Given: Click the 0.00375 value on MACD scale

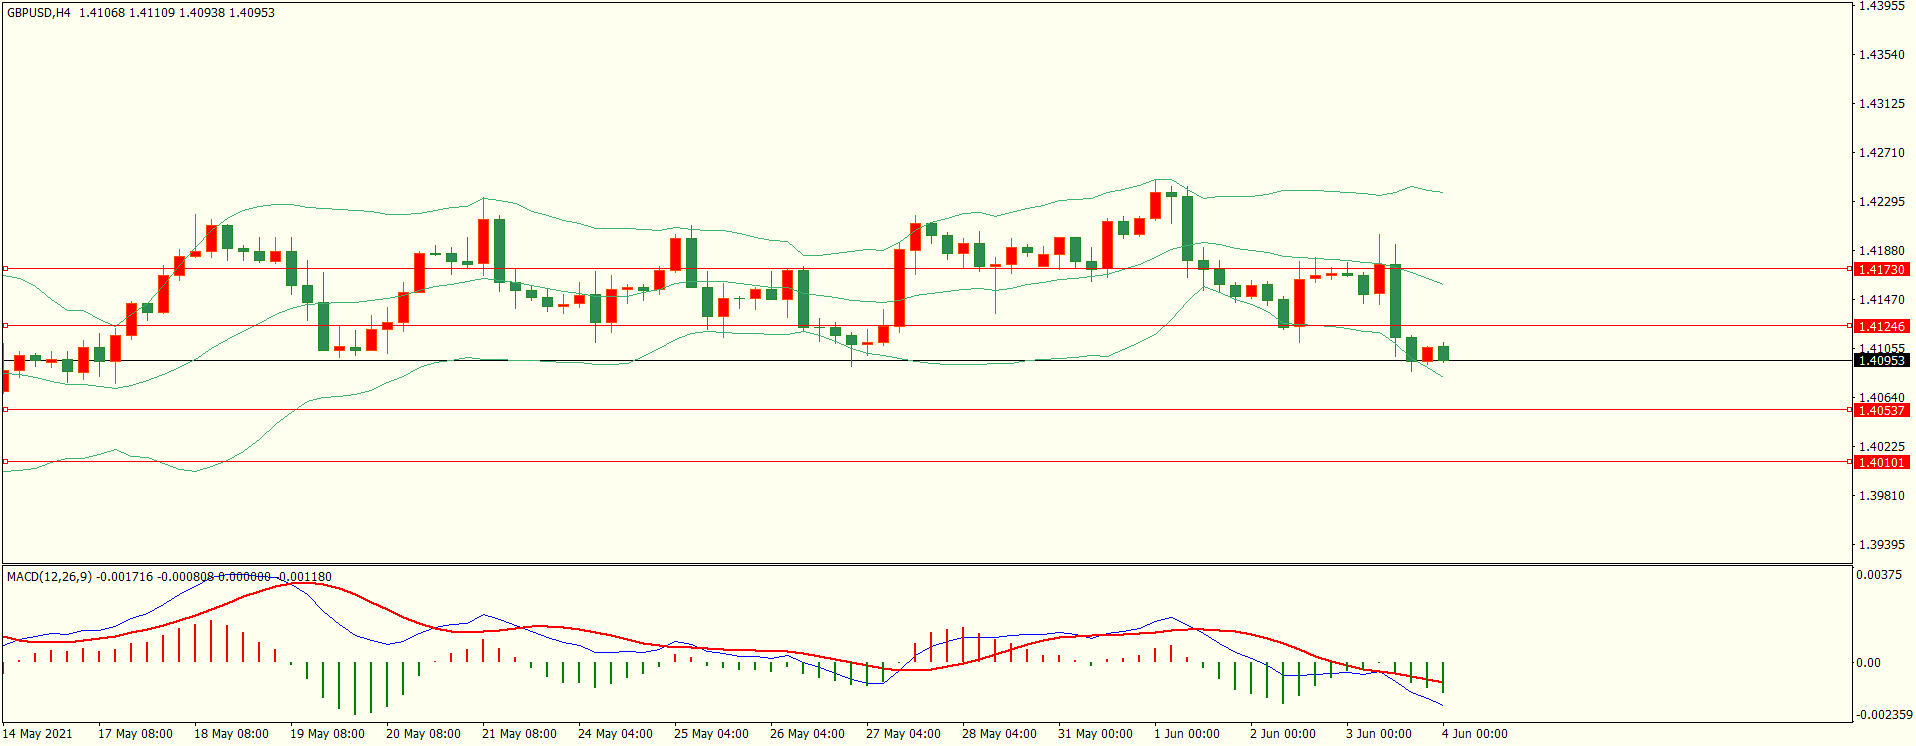Looking at the screenshot, I should 1878,575.
